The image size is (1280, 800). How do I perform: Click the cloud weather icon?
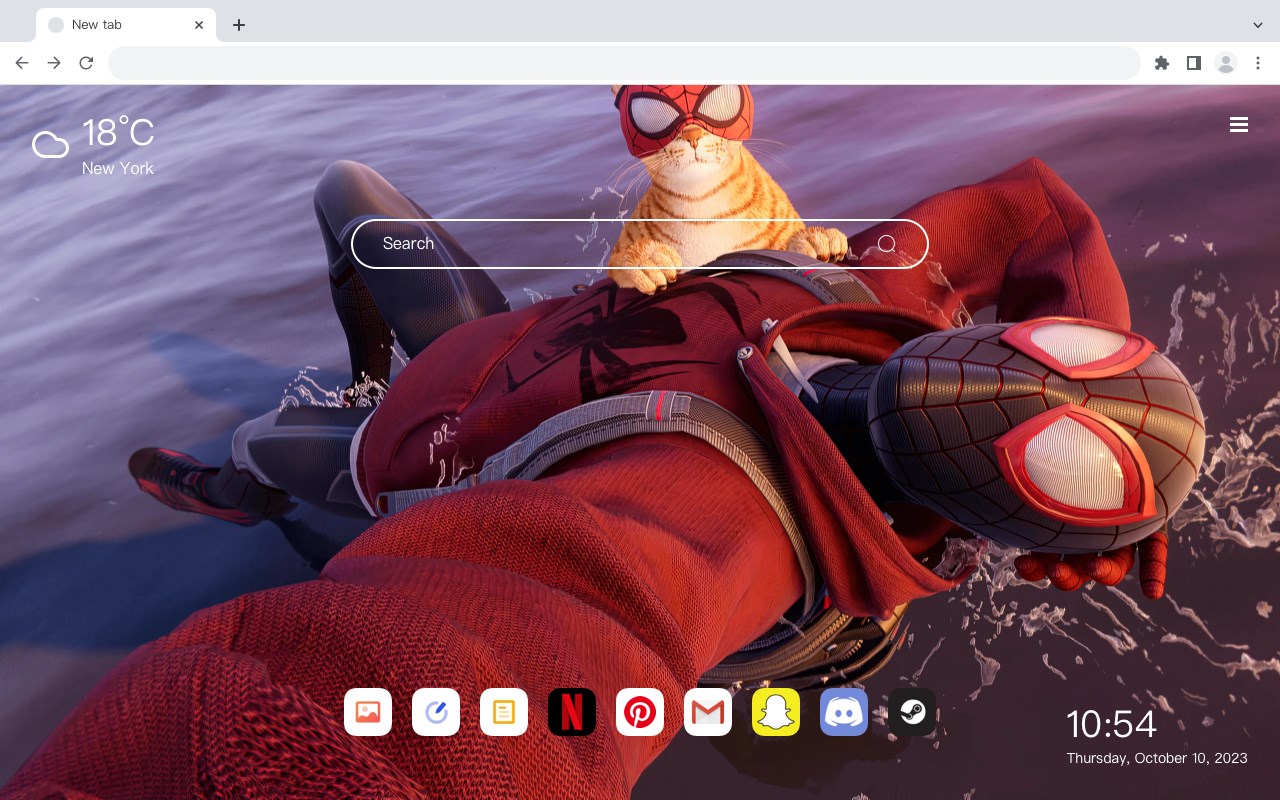click(50, 145)
